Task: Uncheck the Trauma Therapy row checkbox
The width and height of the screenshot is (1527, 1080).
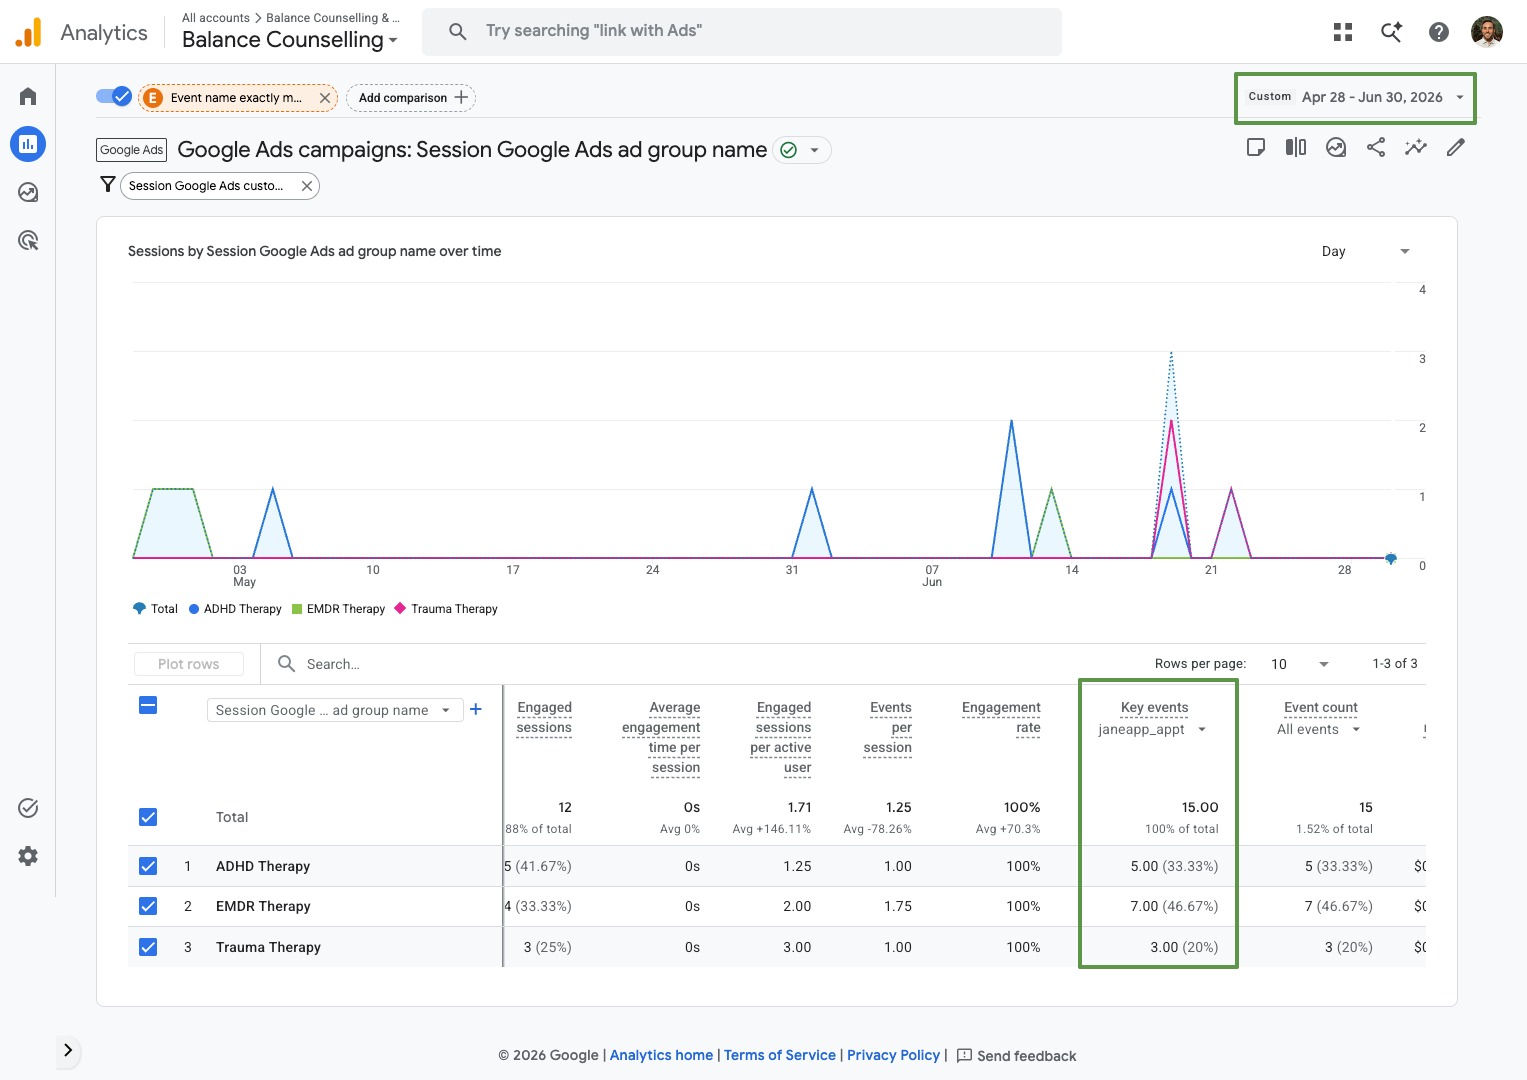Action: [x=148, y=947]
